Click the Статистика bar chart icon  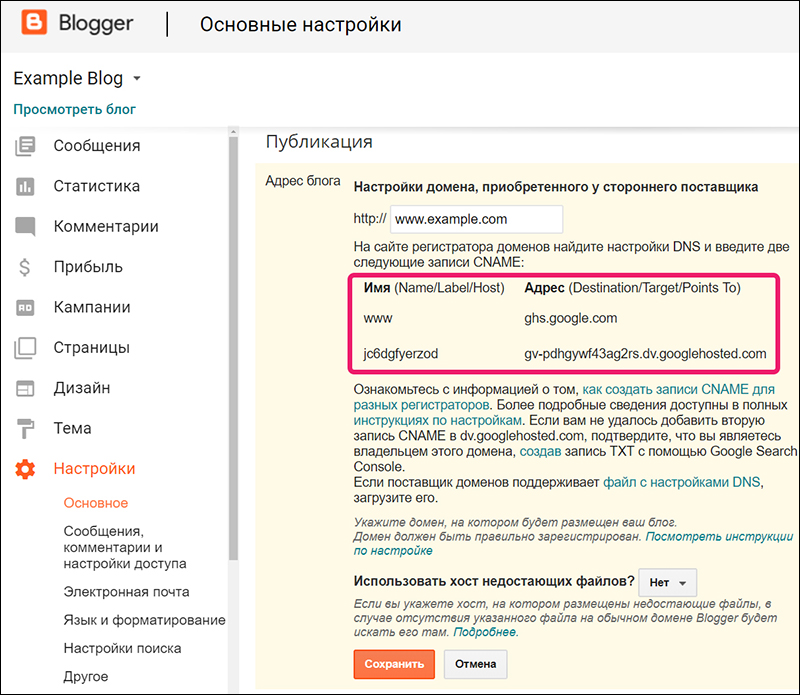[25, 187]
